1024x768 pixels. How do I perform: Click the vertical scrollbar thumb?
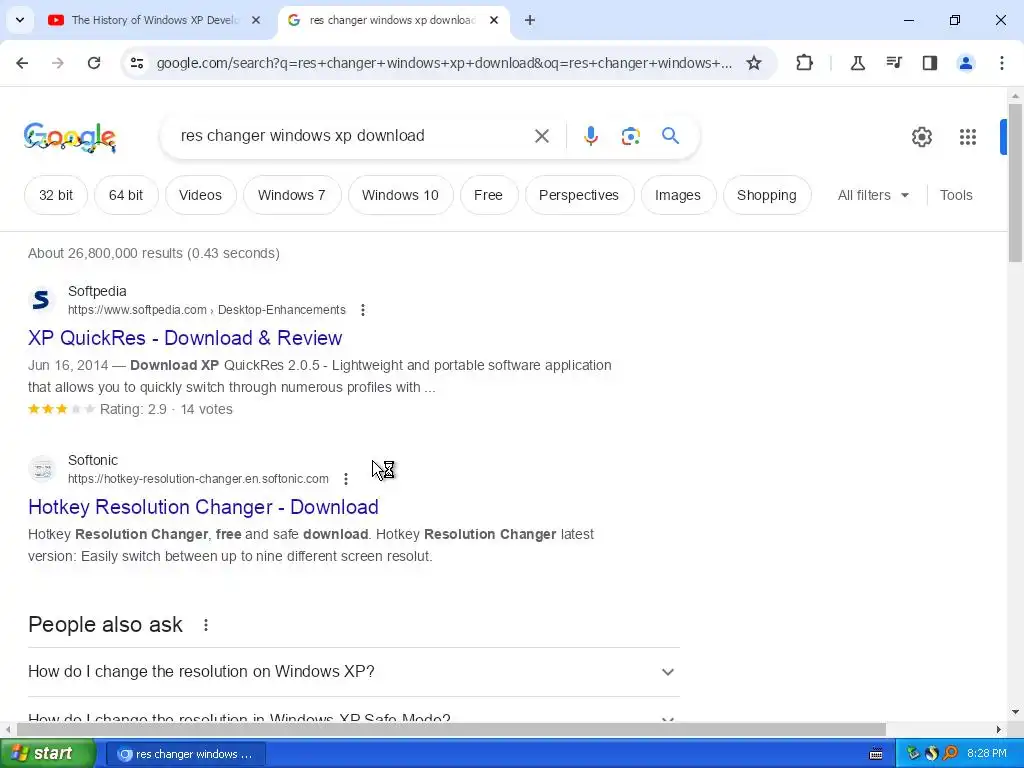1015,182
